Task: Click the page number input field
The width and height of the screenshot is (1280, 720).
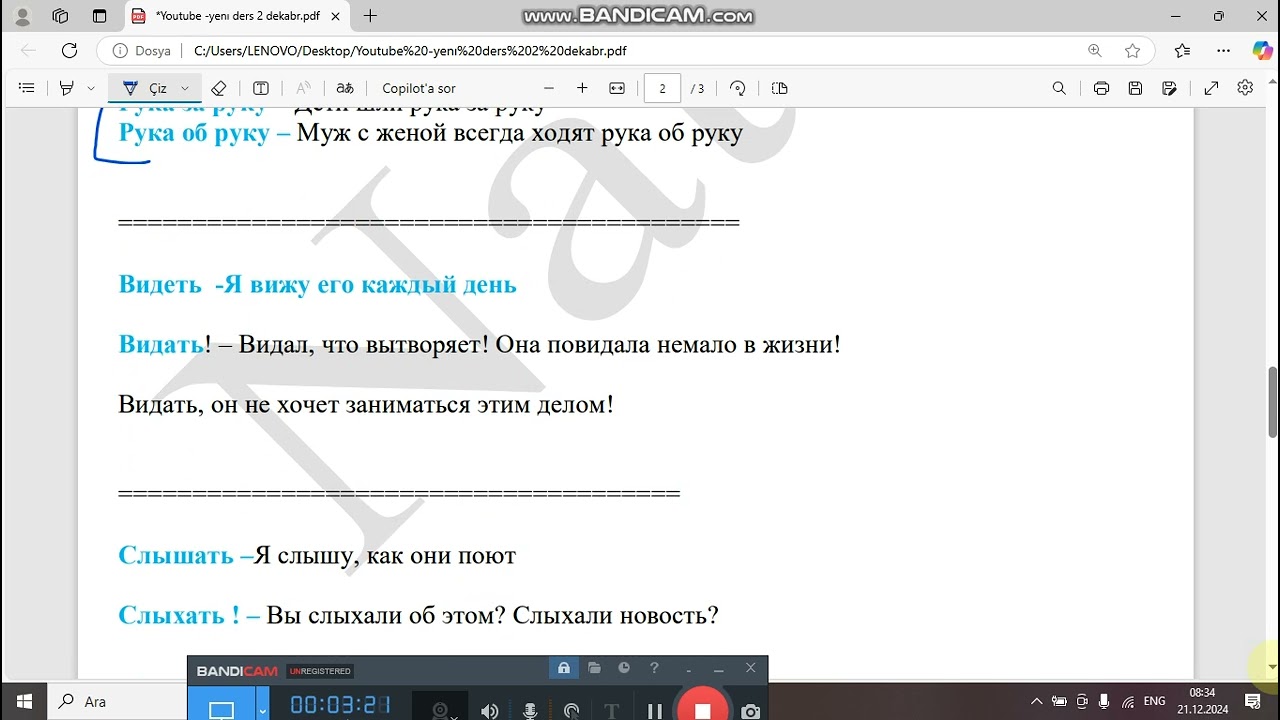Action: (662, 88)
